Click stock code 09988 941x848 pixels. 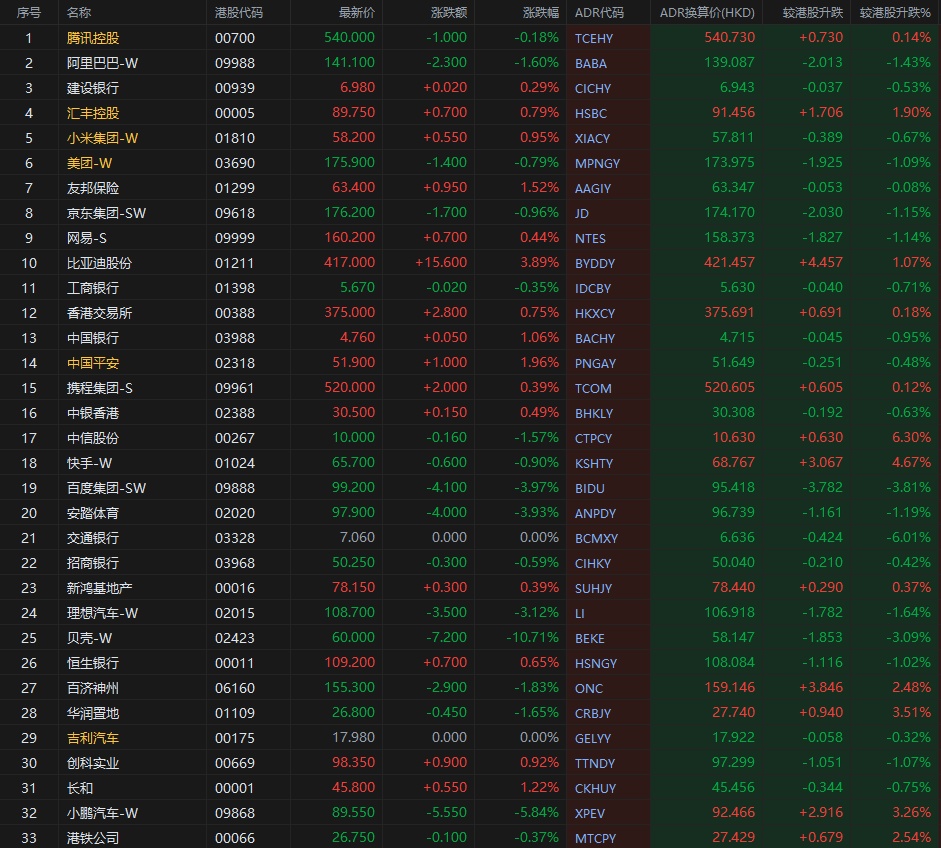click(x=235, y=64)
